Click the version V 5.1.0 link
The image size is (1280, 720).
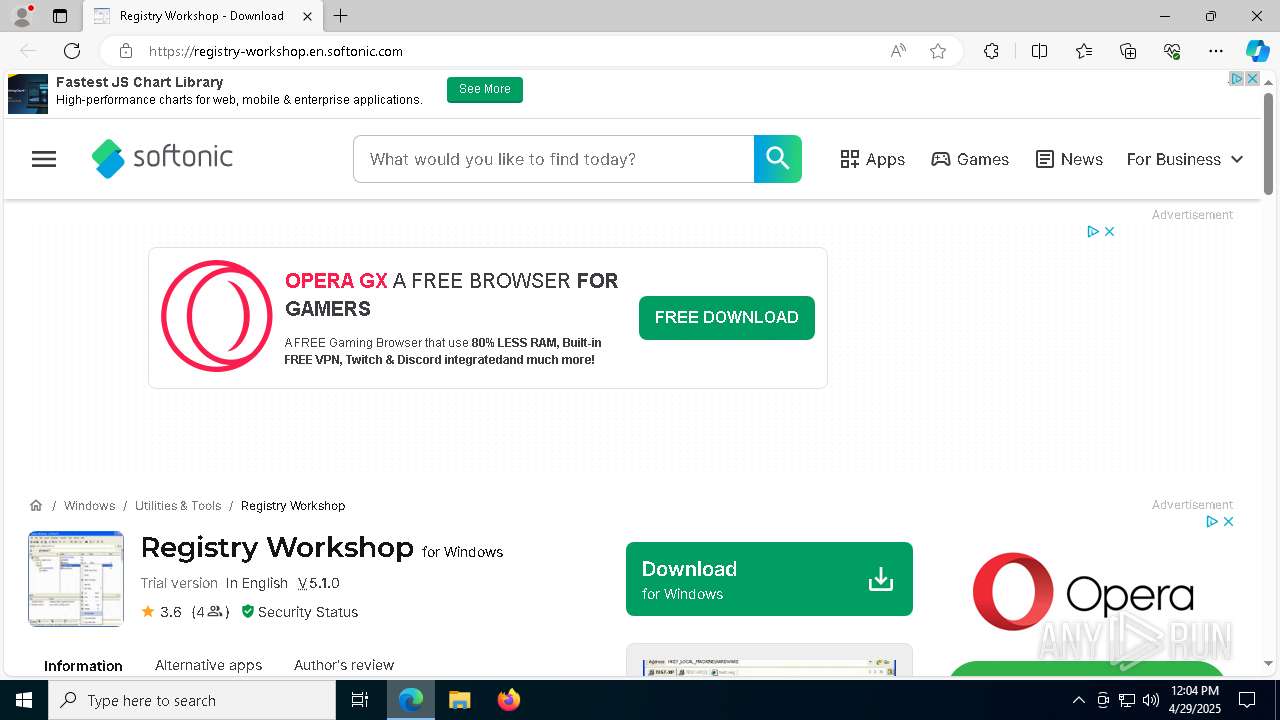(318, 583)
